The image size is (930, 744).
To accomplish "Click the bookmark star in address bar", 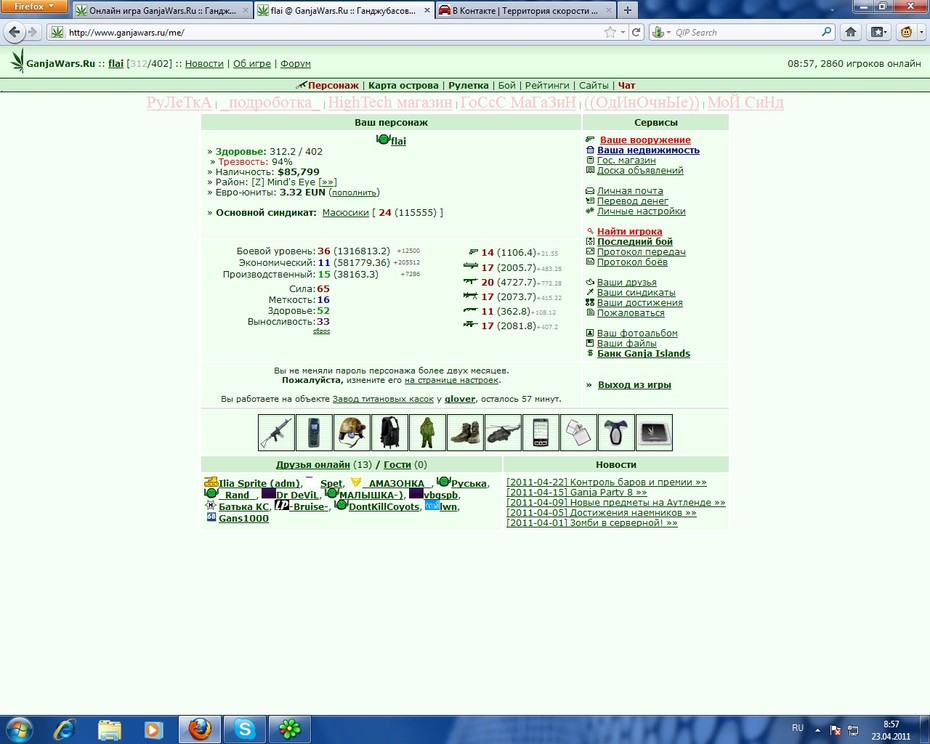I will [610, 32].
